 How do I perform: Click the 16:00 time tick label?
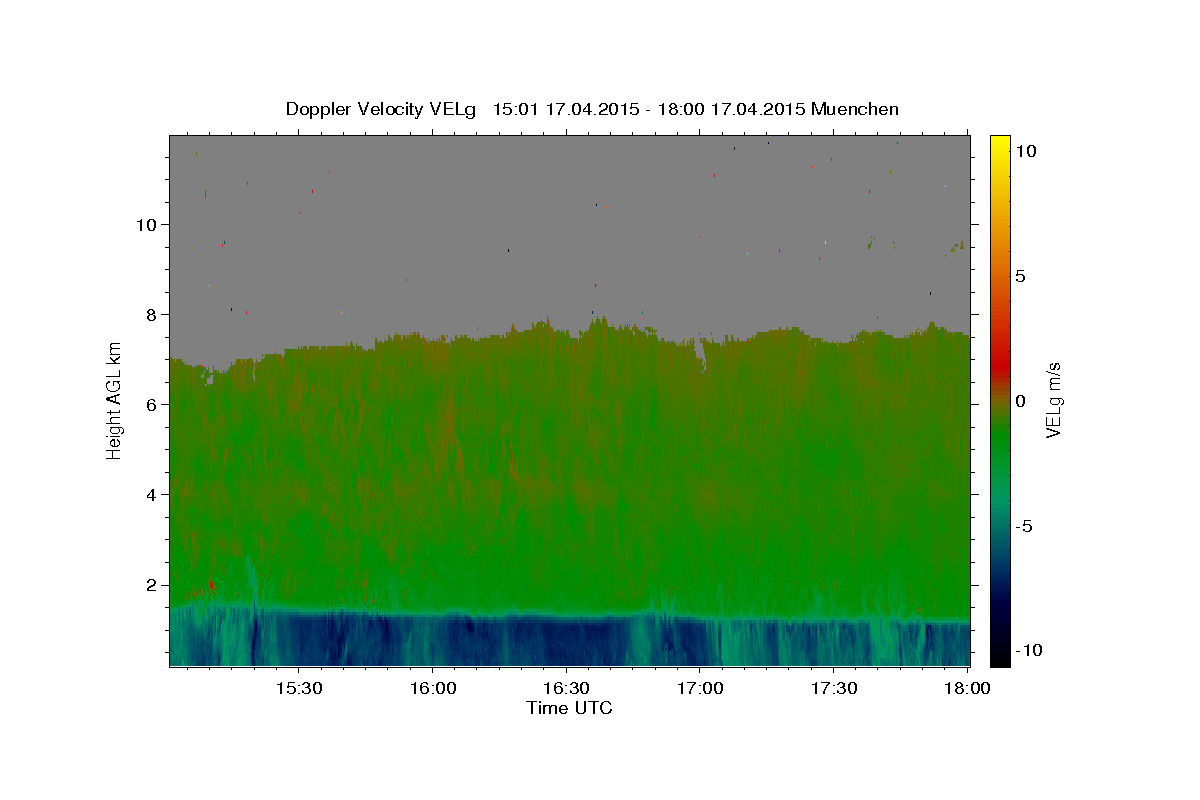[x=432, y=689]
